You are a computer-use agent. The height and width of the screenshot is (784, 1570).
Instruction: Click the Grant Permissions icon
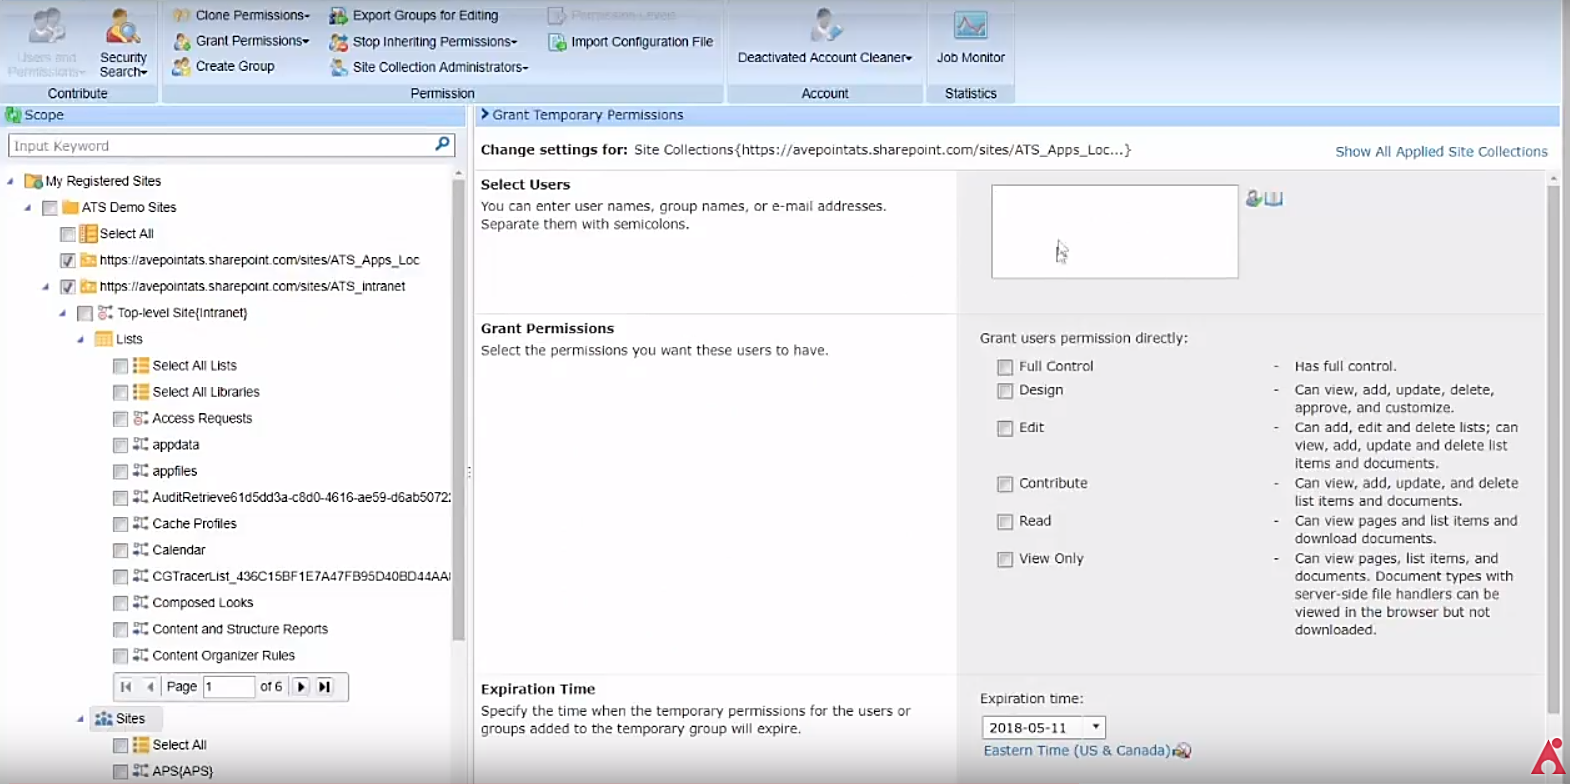click(x=181, y=41)
